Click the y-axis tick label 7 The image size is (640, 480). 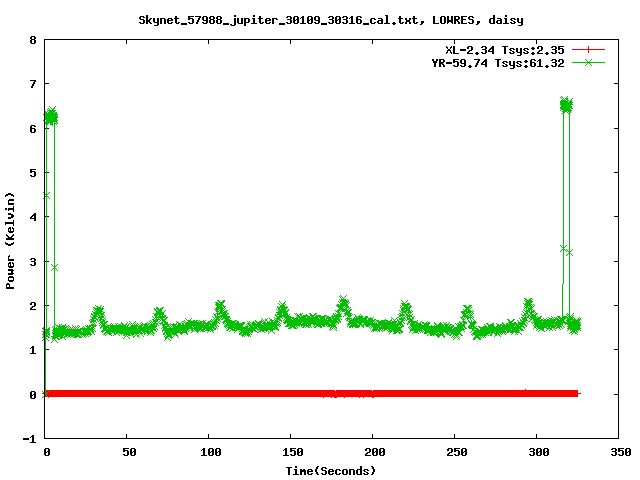[x=33, y=84]
